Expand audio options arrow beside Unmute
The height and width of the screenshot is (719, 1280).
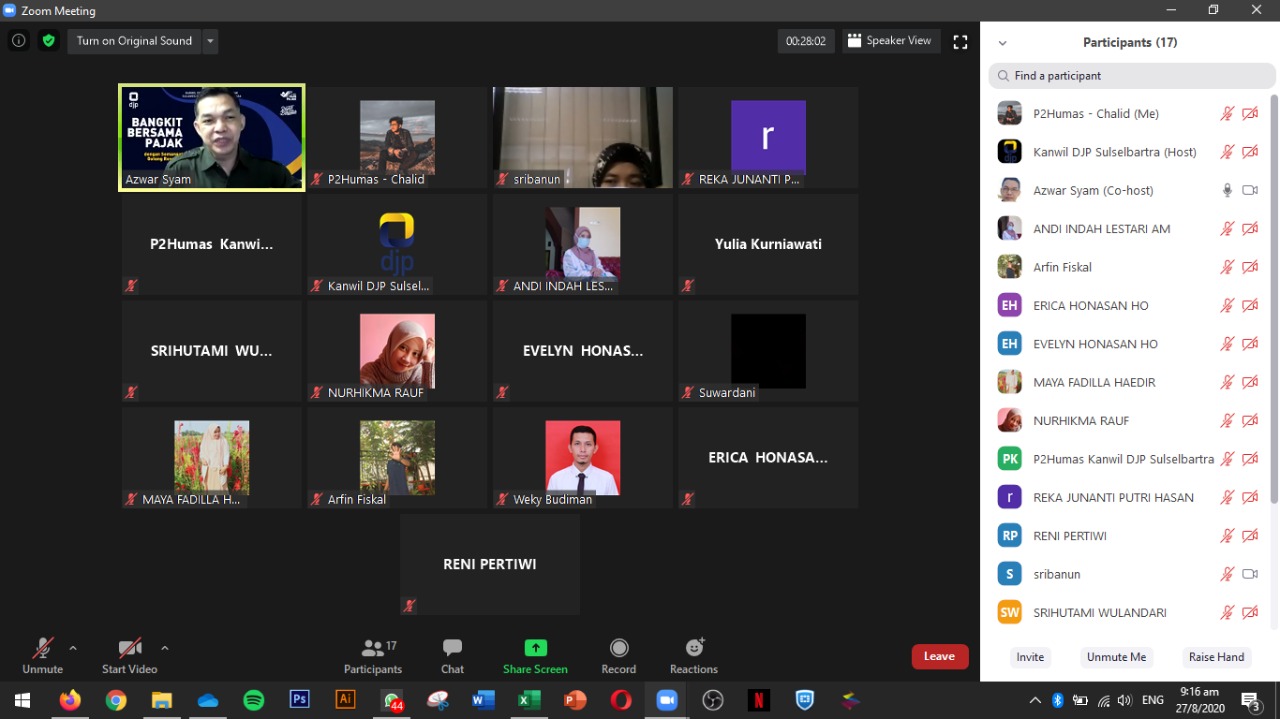(x=73, y=648)
